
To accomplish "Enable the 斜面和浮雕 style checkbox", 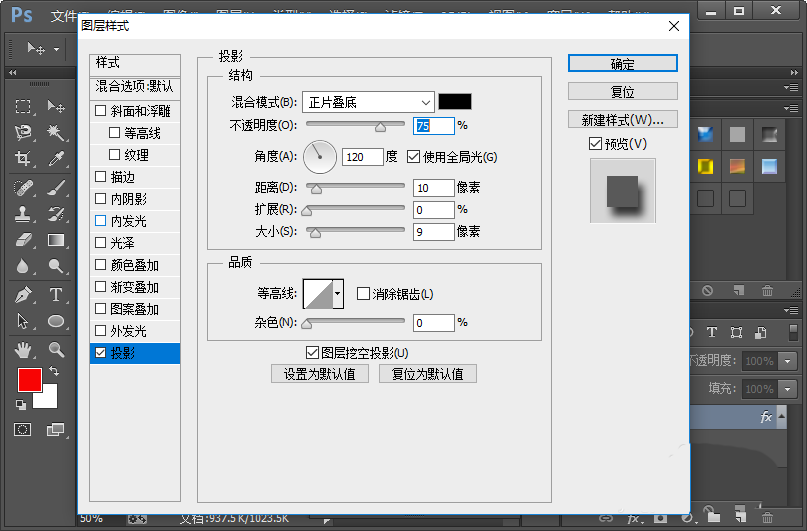I will (101, 111).
